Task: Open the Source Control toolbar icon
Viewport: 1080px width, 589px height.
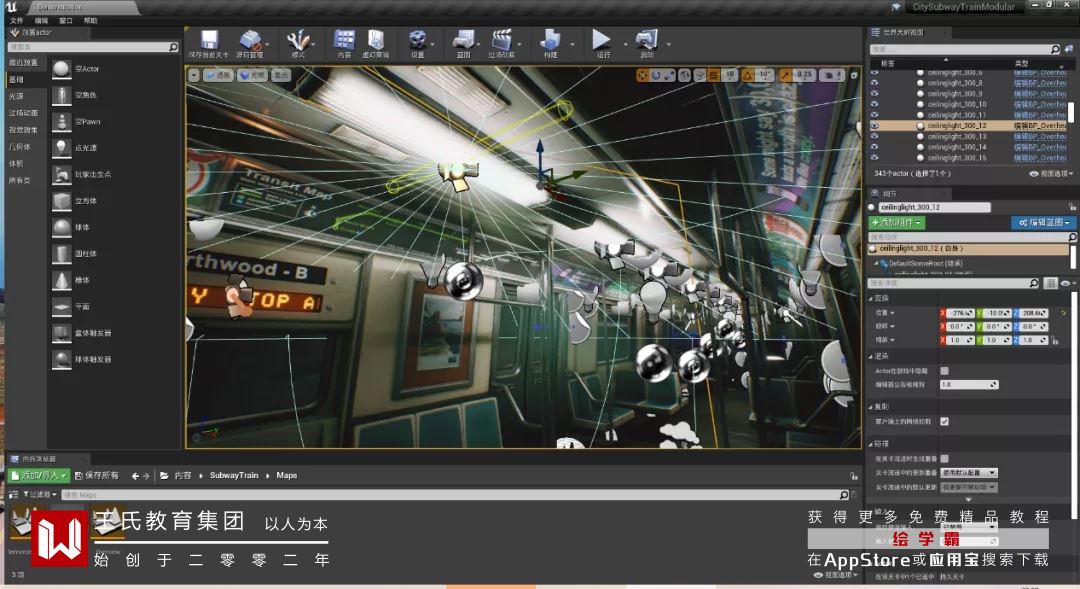Action: [x=251, y=41]
